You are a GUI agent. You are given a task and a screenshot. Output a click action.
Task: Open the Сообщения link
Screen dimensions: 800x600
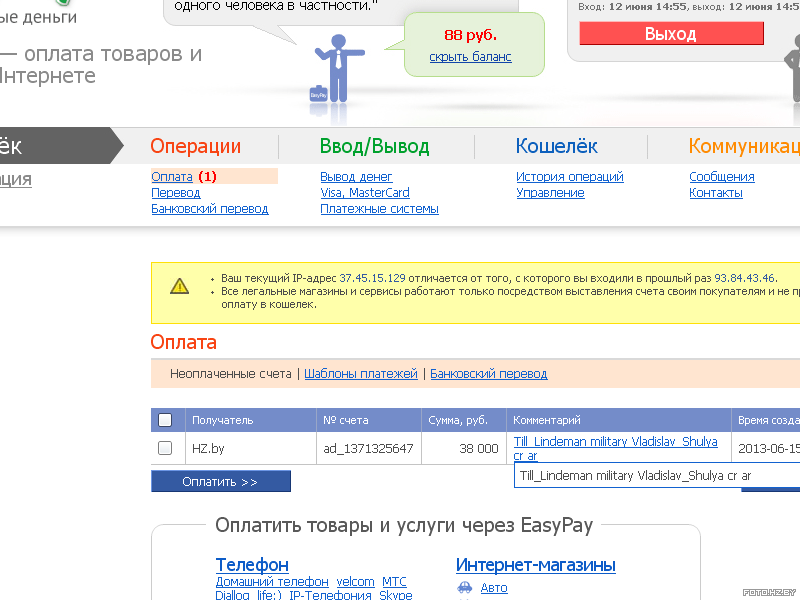pyautogui.click(x=721, y=177)
